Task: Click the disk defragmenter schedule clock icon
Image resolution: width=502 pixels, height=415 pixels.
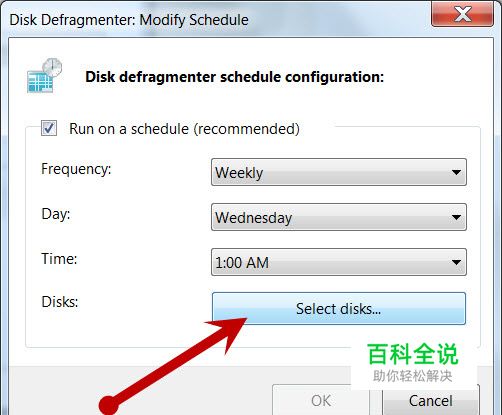Action: pos(44,75)
